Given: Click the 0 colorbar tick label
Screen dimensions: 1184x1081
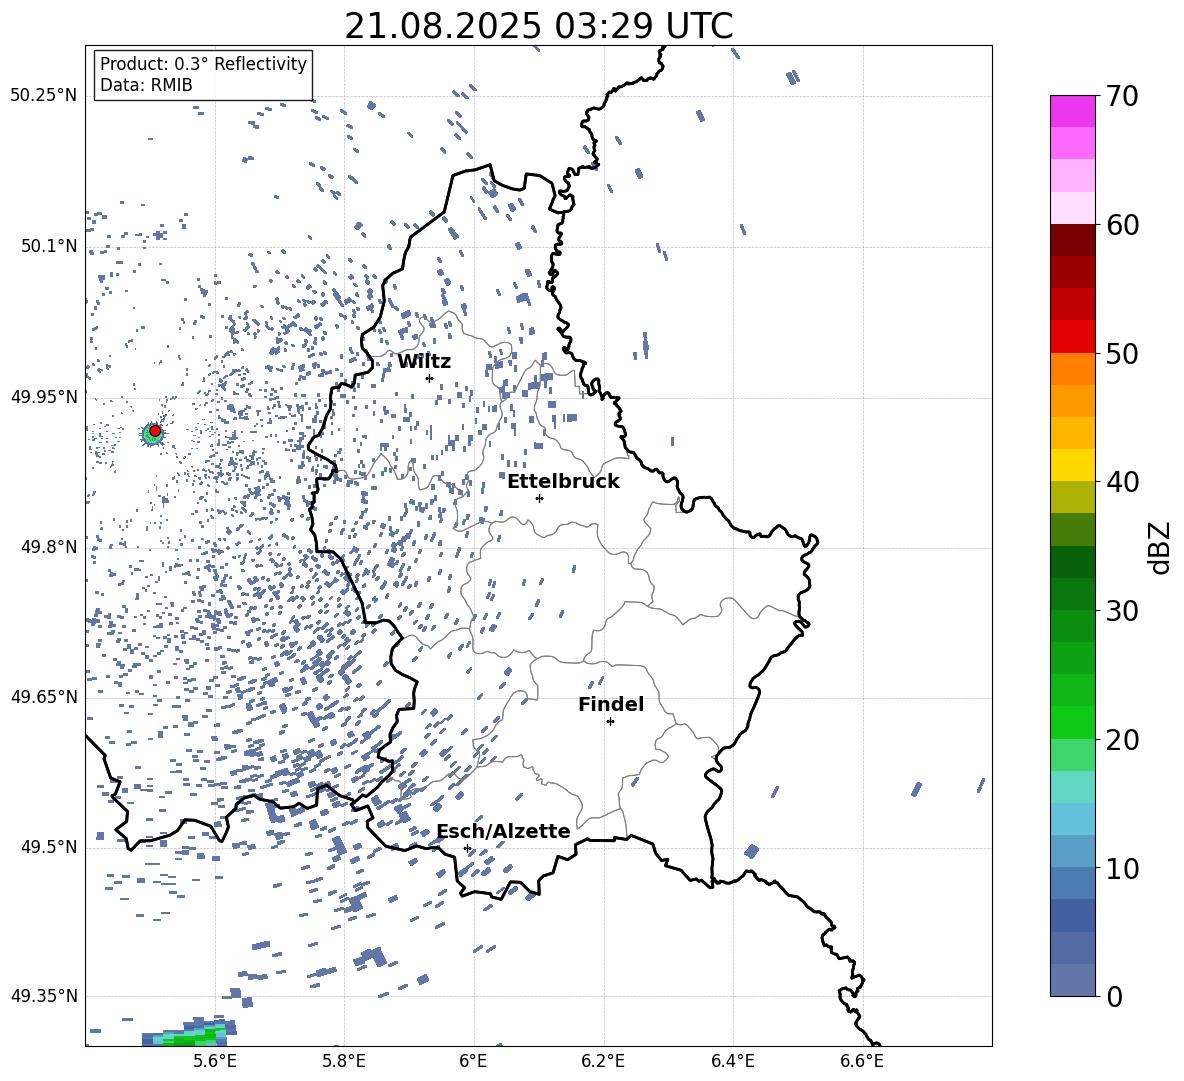Looking at the screenshot, I should pos(1114,996).
